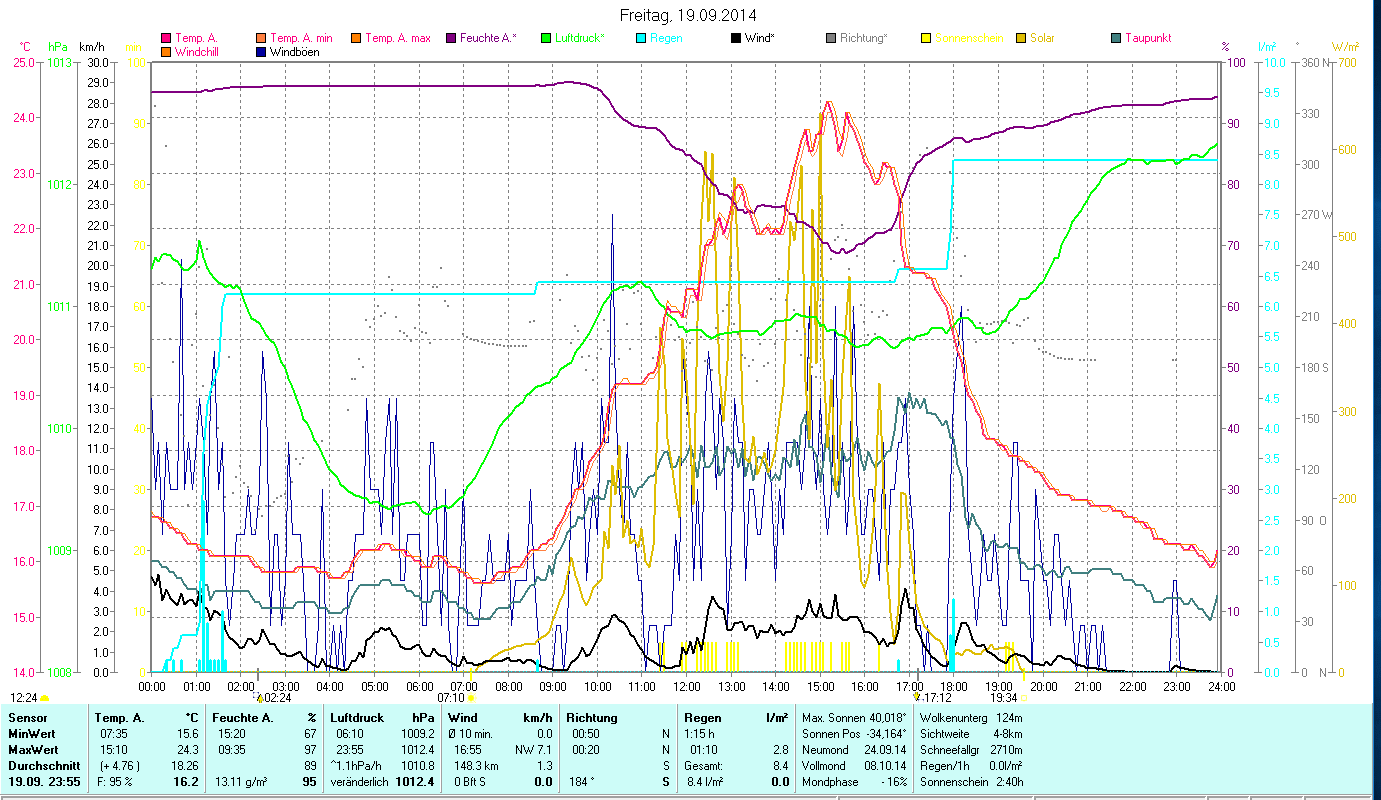This screenshot has width=1381, height=800.
Task: Click the 'Windböen' legend label
Action: [x=295, y=52]
